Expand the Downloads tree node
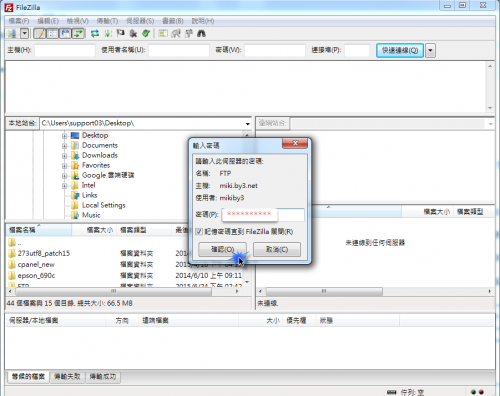The width and height of the screenshot is (500, 396). [65, 156]
